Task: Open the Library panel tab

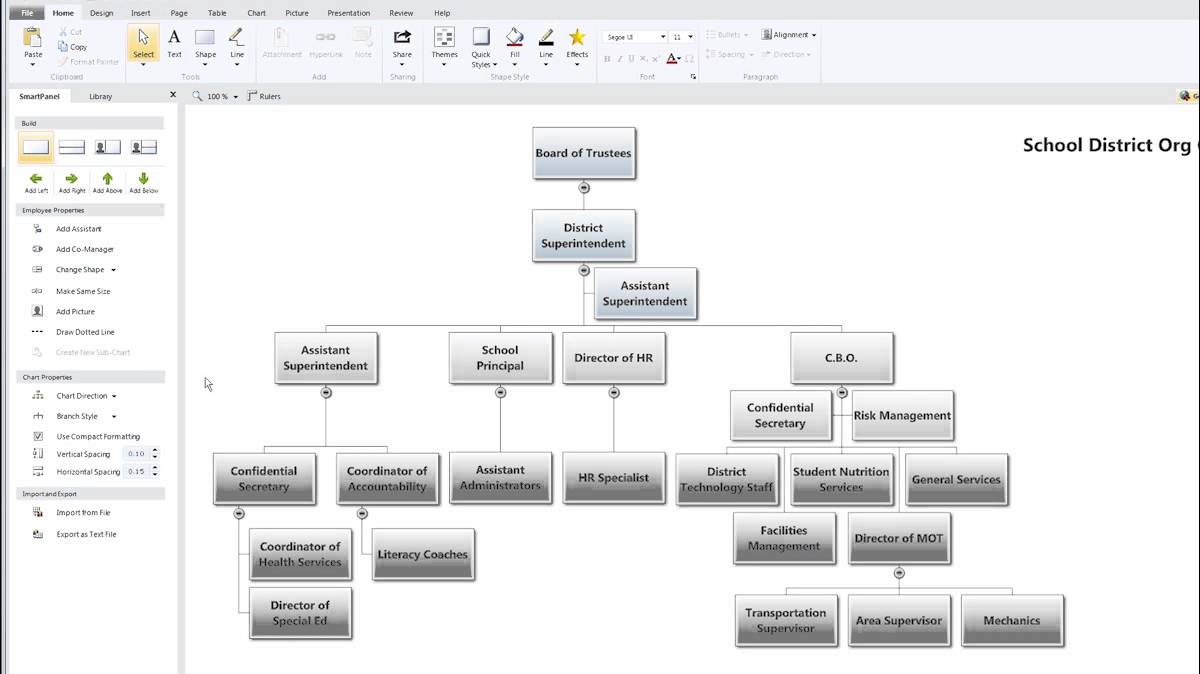Action: click(100, 96)
